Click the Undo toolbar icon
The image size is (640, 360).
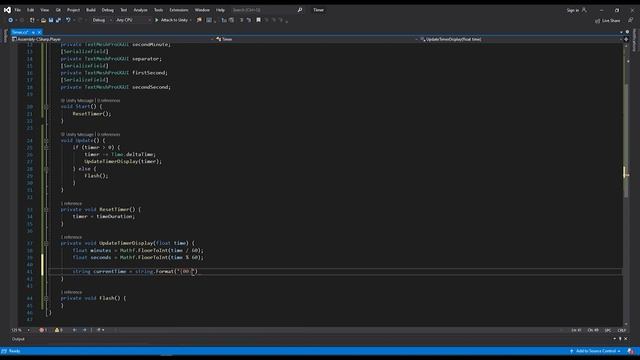click(68, 20)
